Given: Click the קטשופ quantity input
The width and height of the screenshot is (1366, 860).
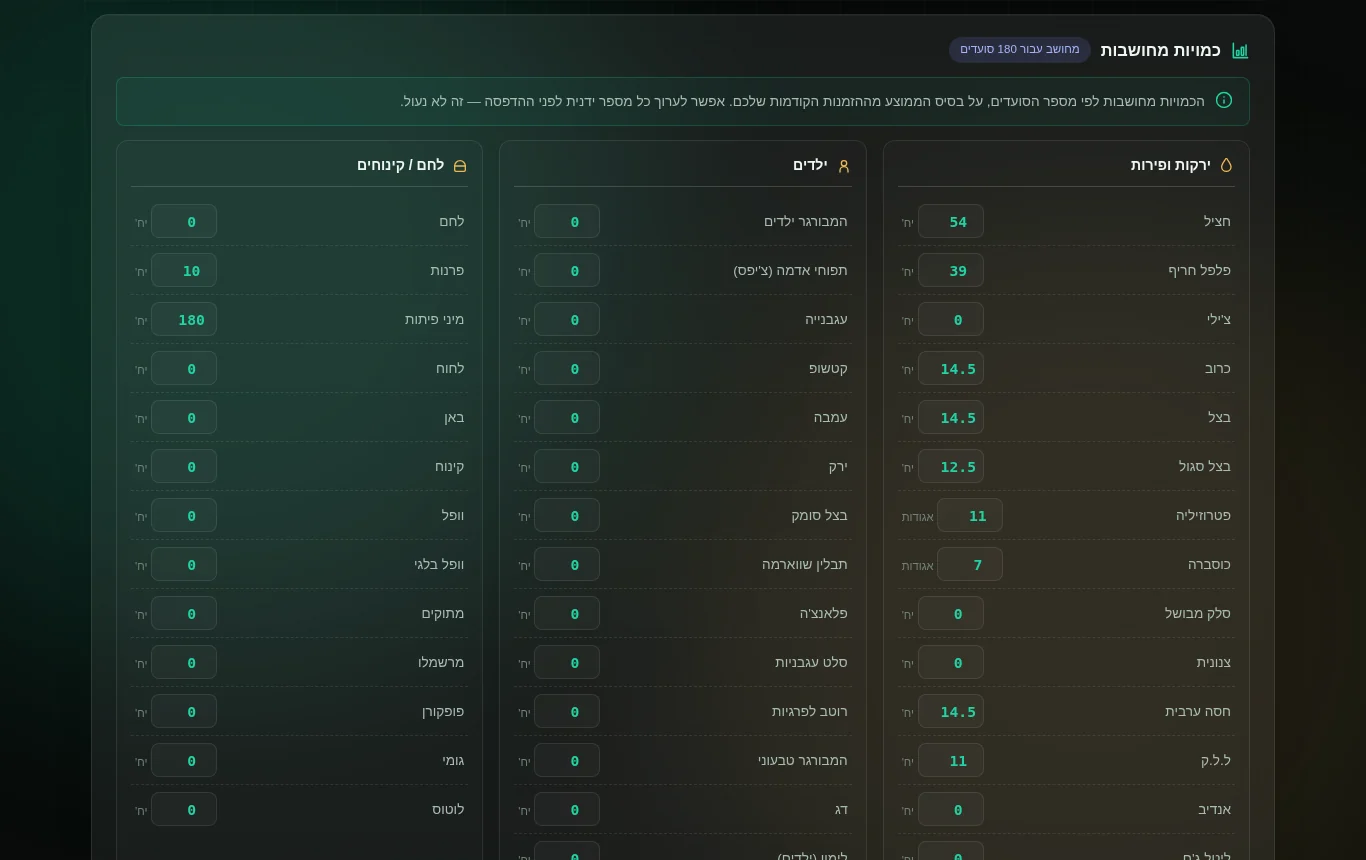Looking at the screenshot, I should [x=567, y=368].
